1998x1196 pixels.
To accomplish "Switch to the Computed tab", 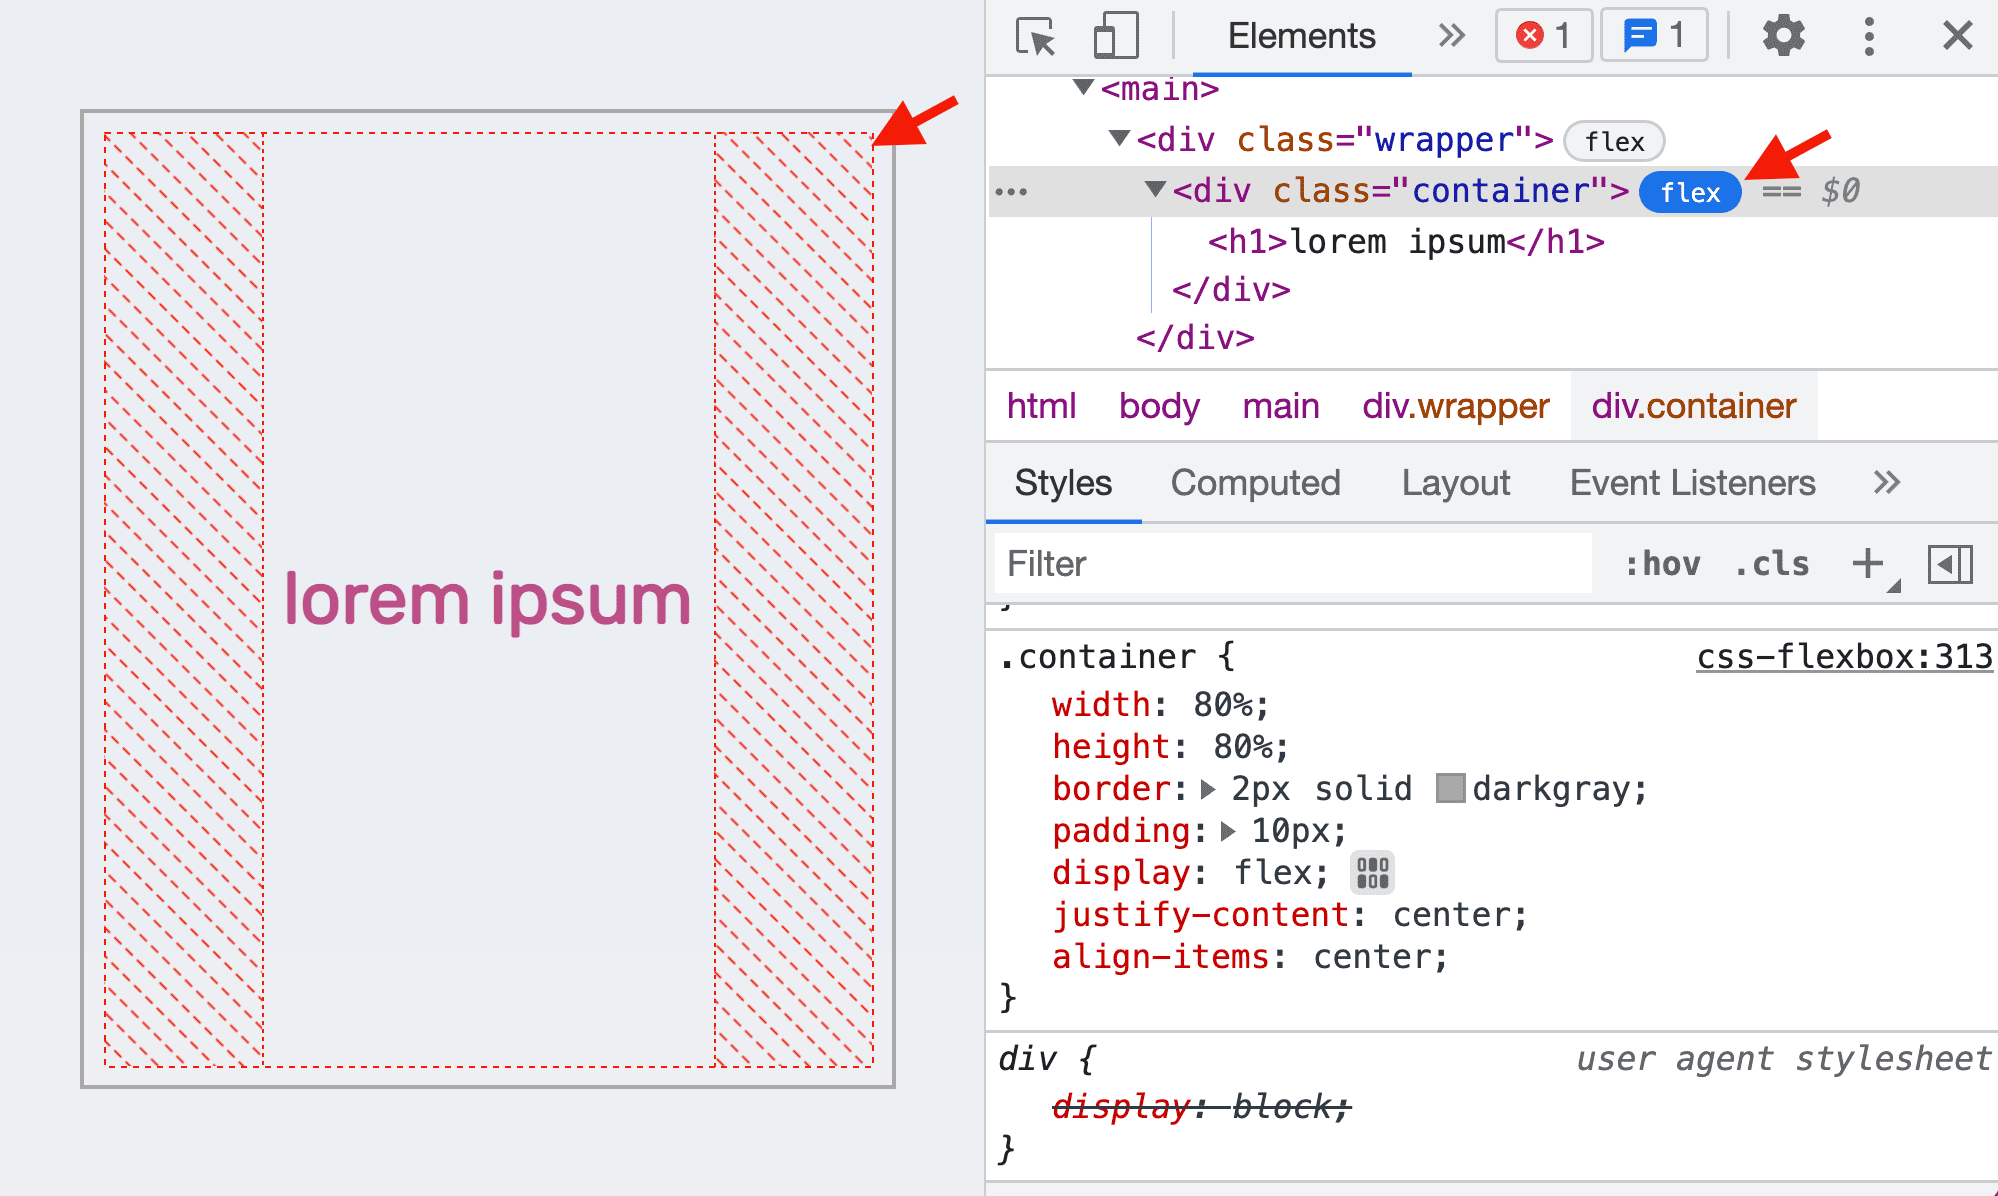I will point(1254,481).
